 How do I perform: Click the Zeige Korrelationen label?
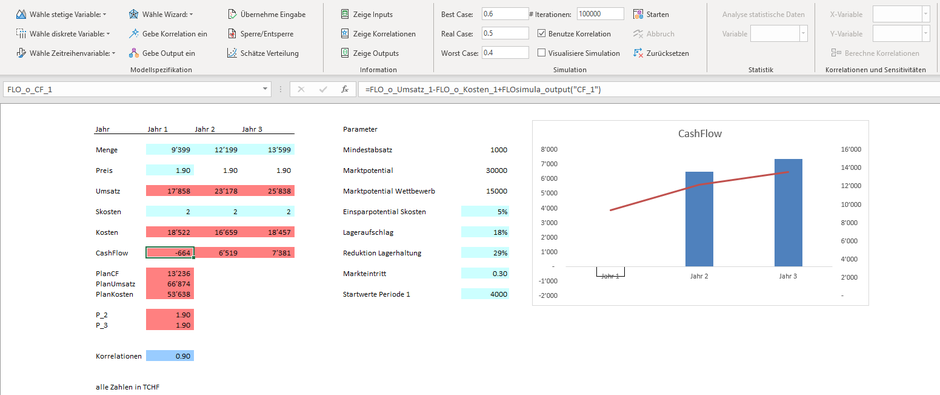click(x=385, y=34)
